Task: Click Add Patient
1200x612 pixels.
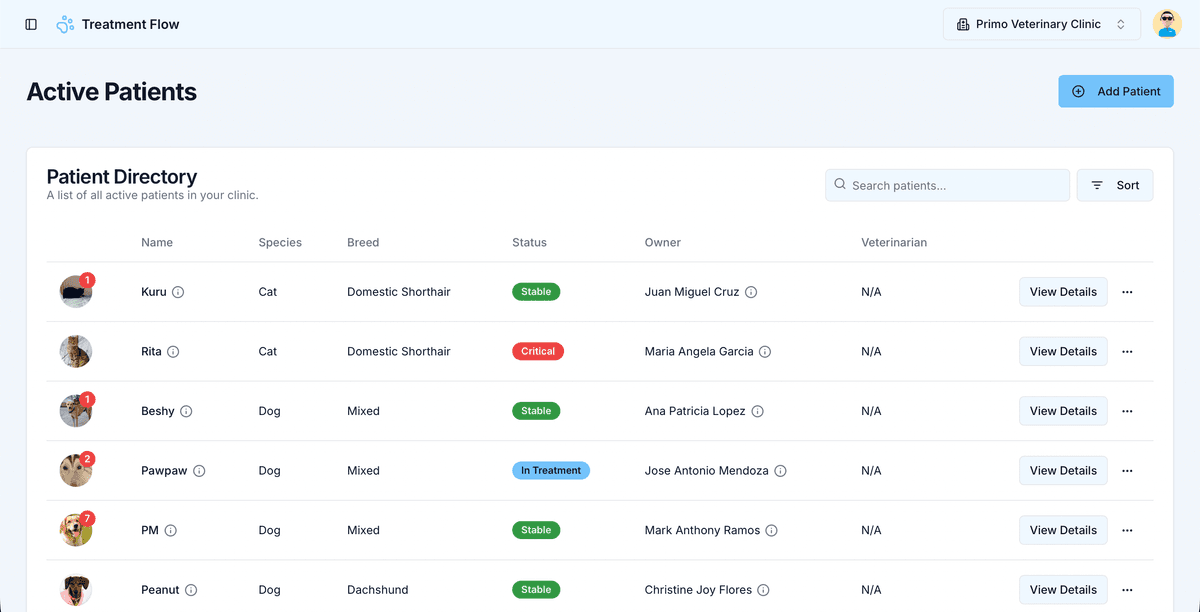Action: pos(1116,91)
